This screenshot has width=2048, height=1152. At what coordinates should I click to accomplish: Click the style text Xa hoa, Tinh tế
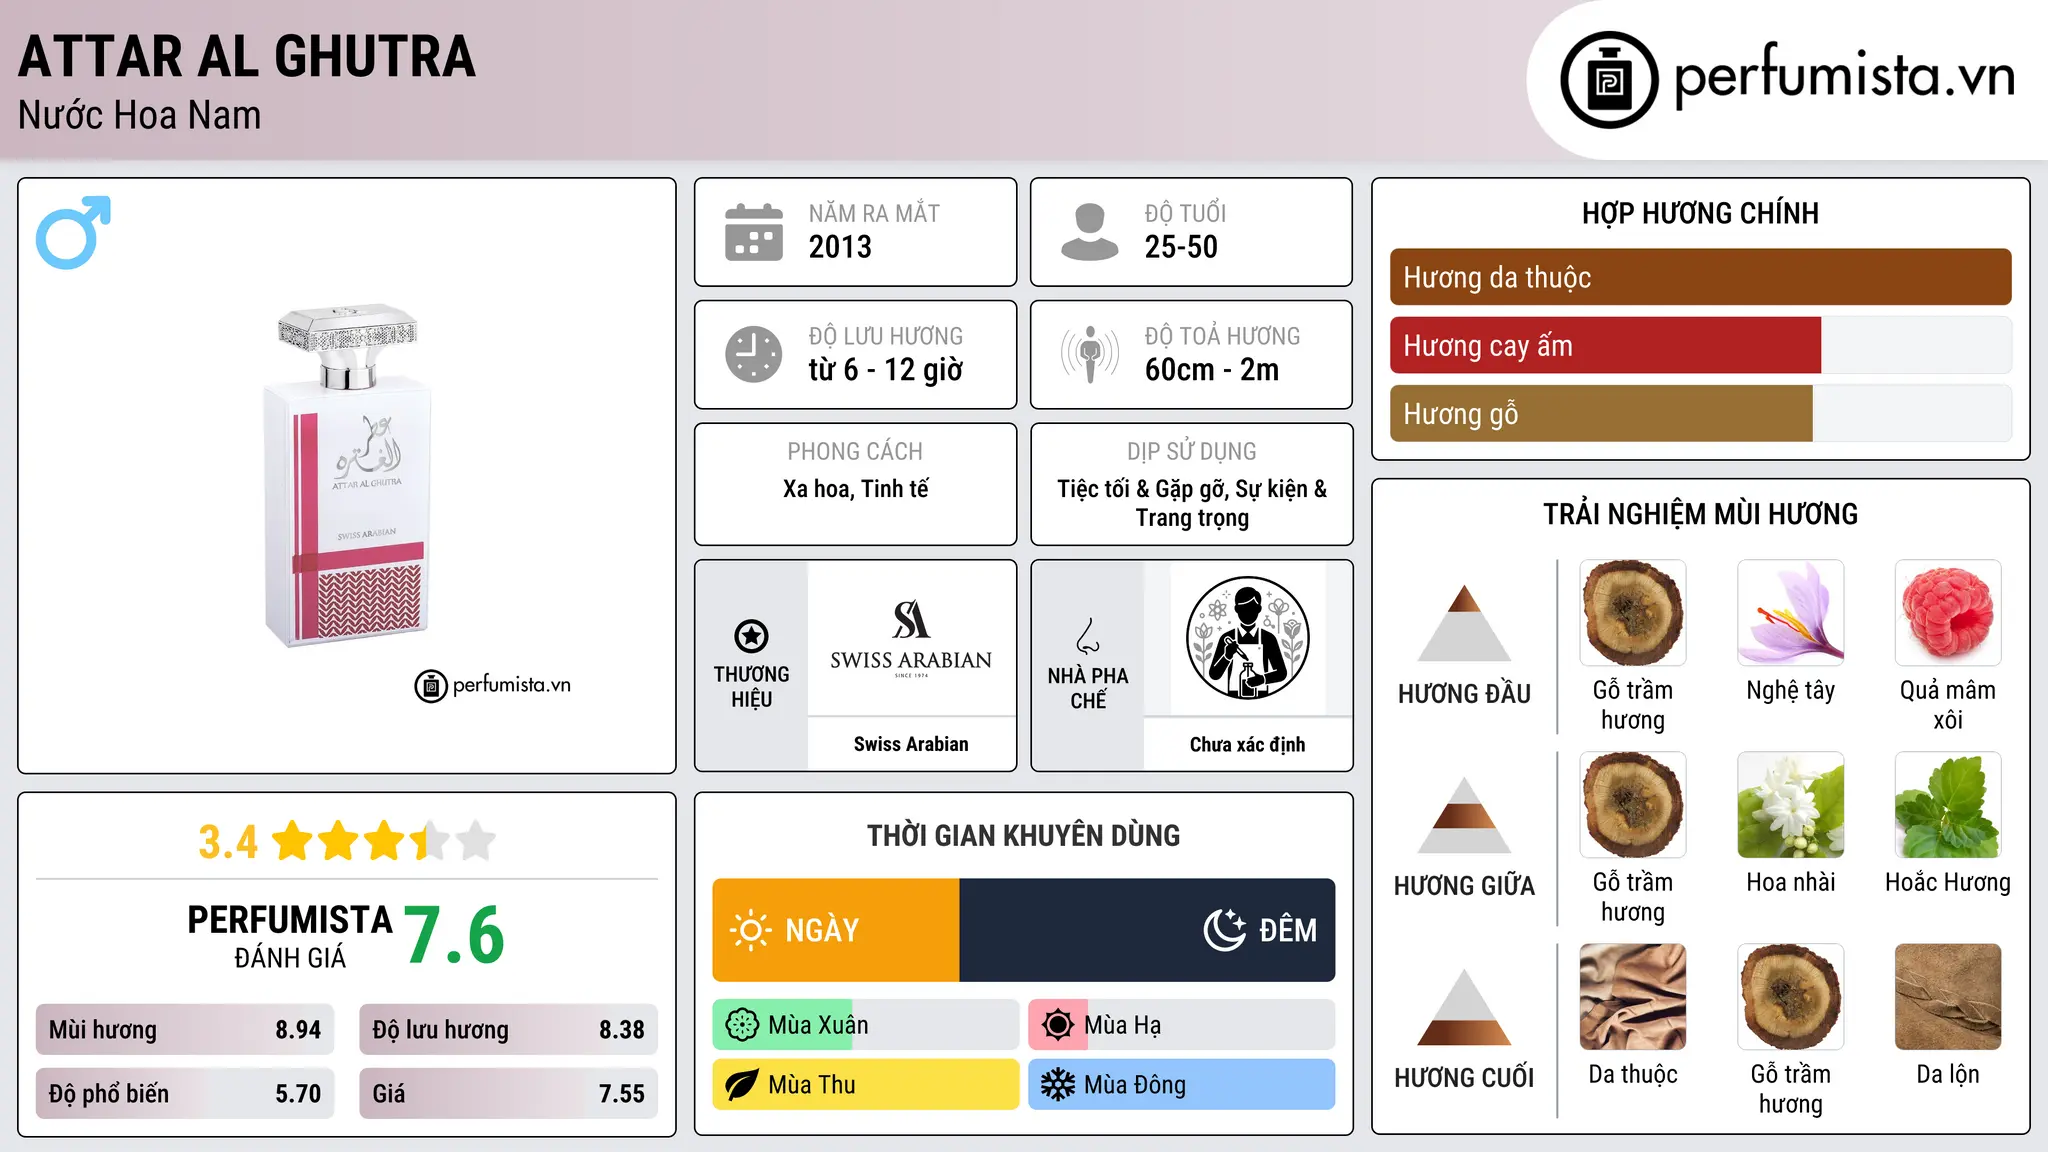pyautogui.click(x=856, y=489)
